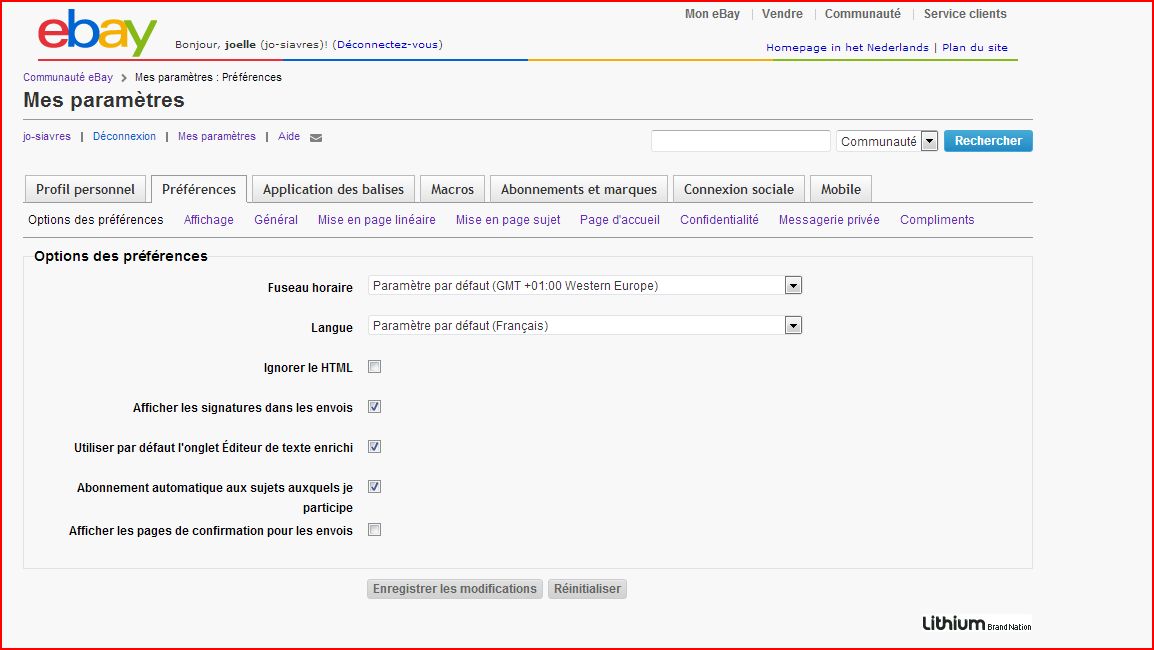Click the Rechercher button

(988, 141)
